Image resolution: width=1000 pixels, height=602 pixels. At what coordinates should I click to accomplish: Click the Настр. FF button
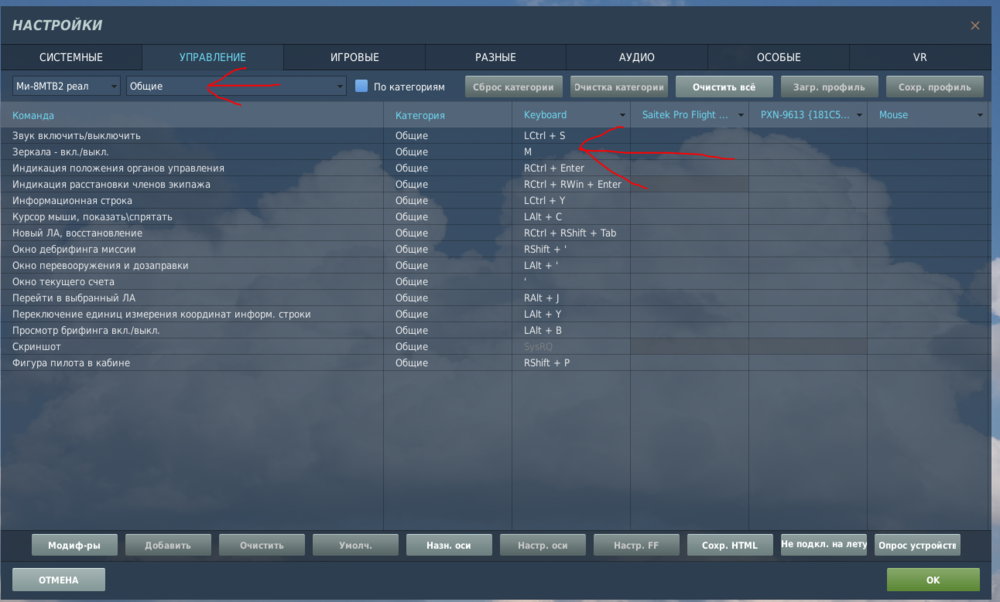[x=636, y=545]
